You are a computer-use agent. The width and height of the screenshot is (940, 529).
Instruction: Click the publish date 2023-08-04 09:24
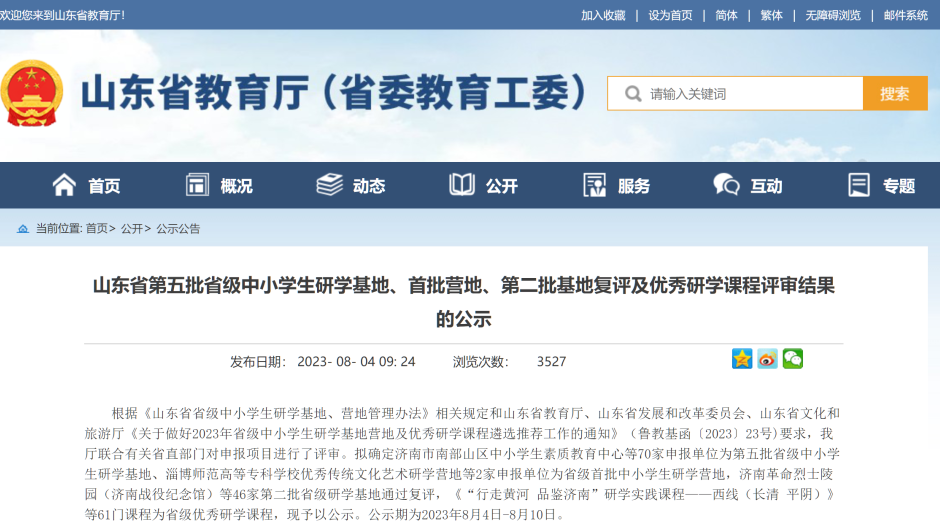click(356, 362)
